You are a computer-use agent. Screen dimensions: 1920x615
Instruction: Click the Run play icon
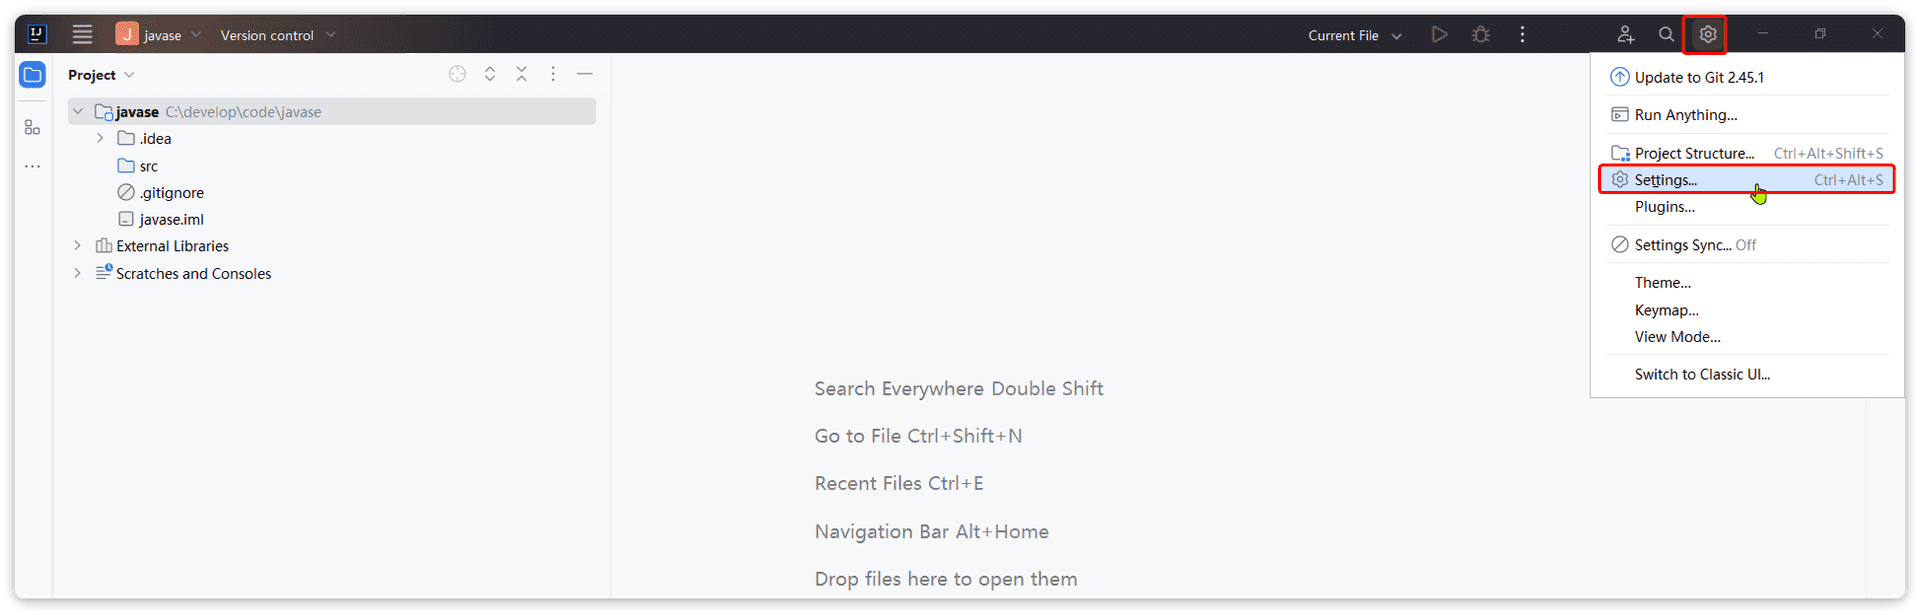pos(1439,35)
